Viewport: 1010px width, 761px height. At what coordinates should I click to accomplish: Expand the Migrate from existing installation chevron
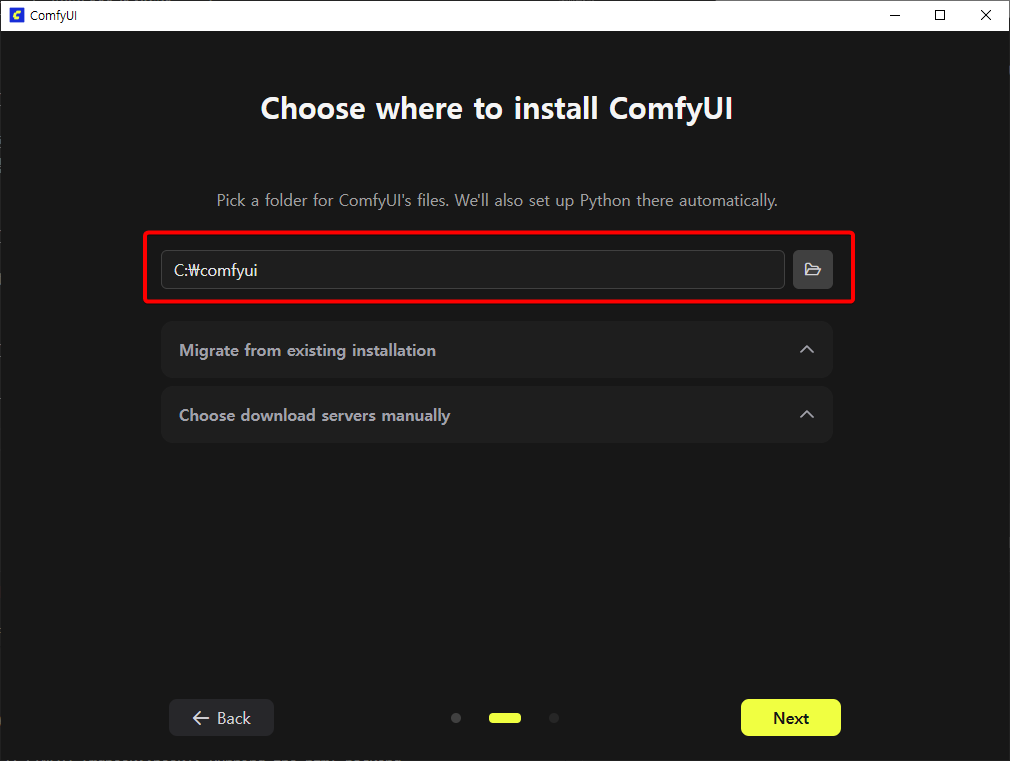coord(807,350)
